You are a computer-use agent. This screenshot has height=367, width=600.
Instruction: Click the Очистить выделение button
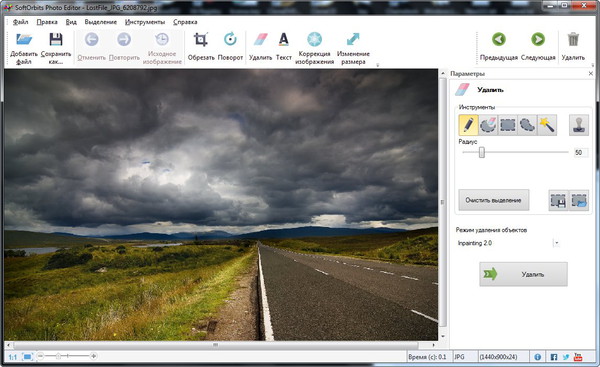point(494,200)
